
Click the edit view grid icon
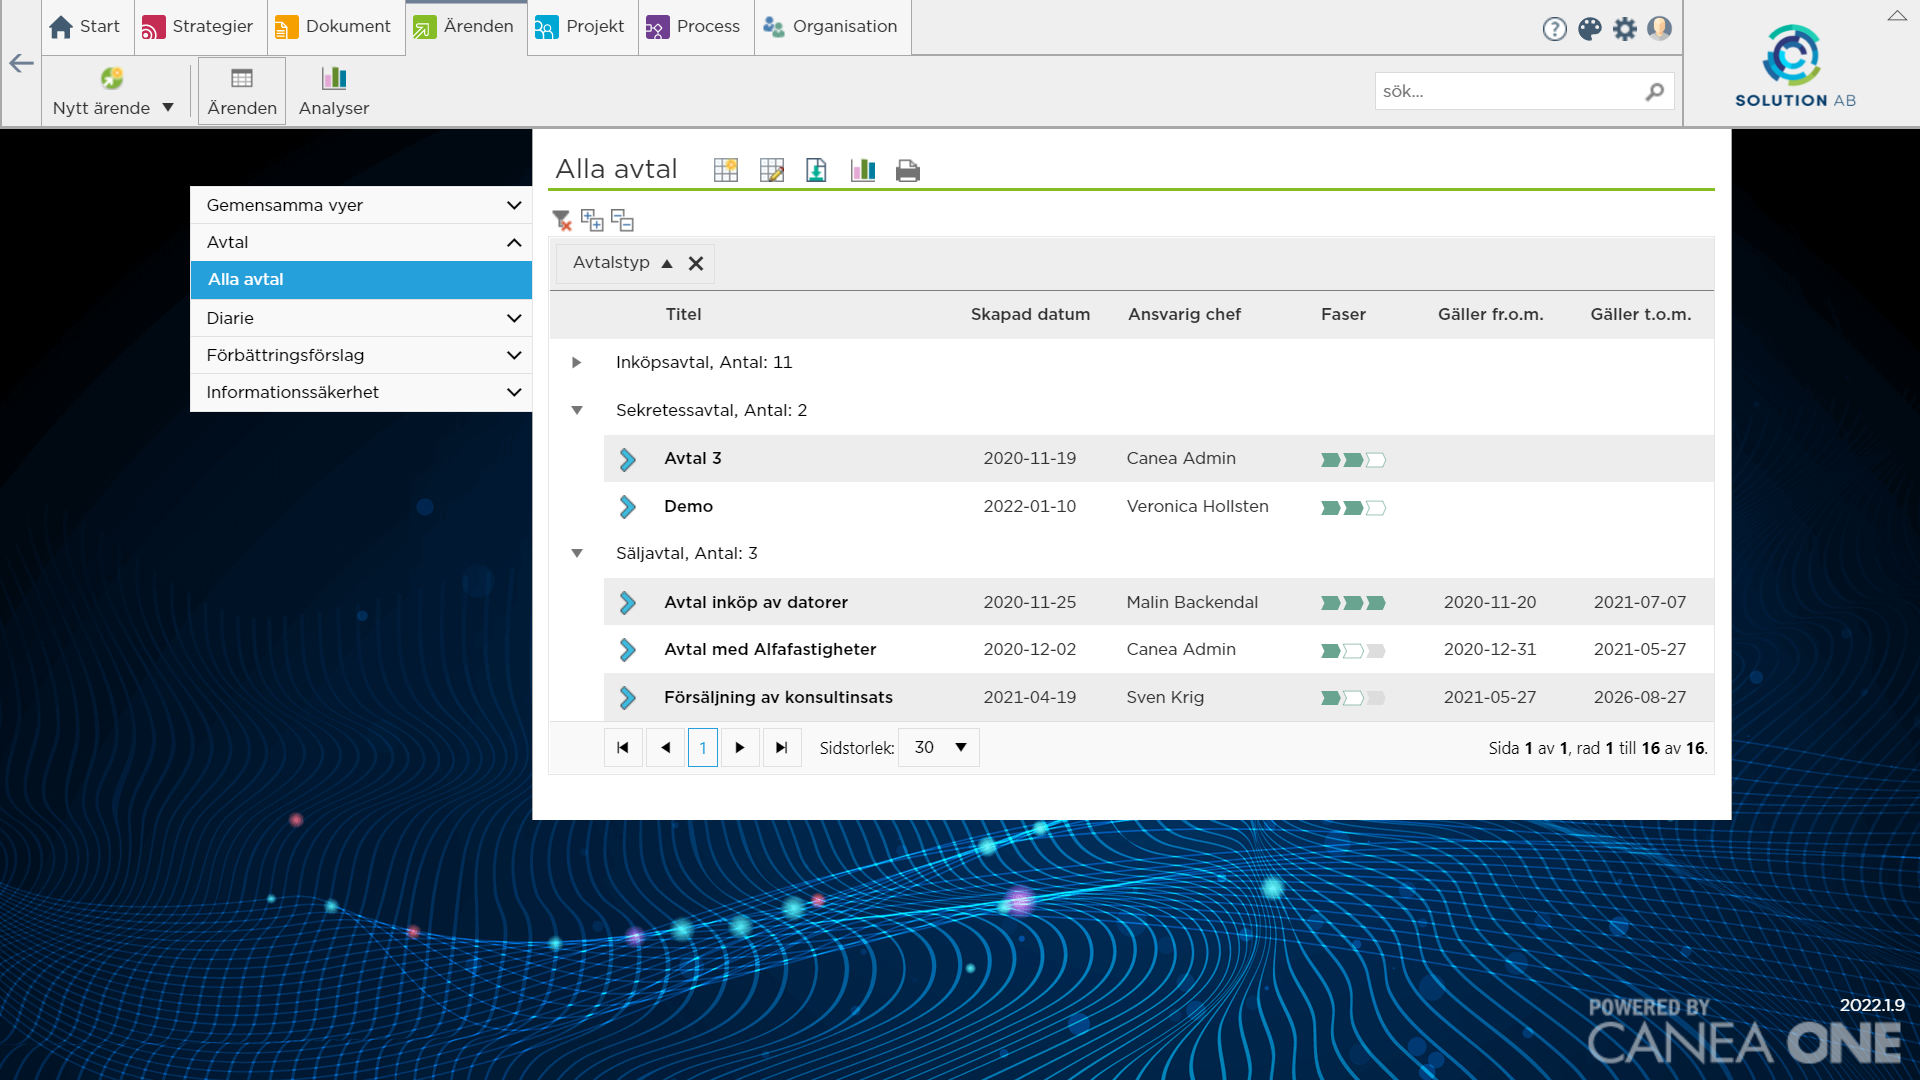point(772,170)
